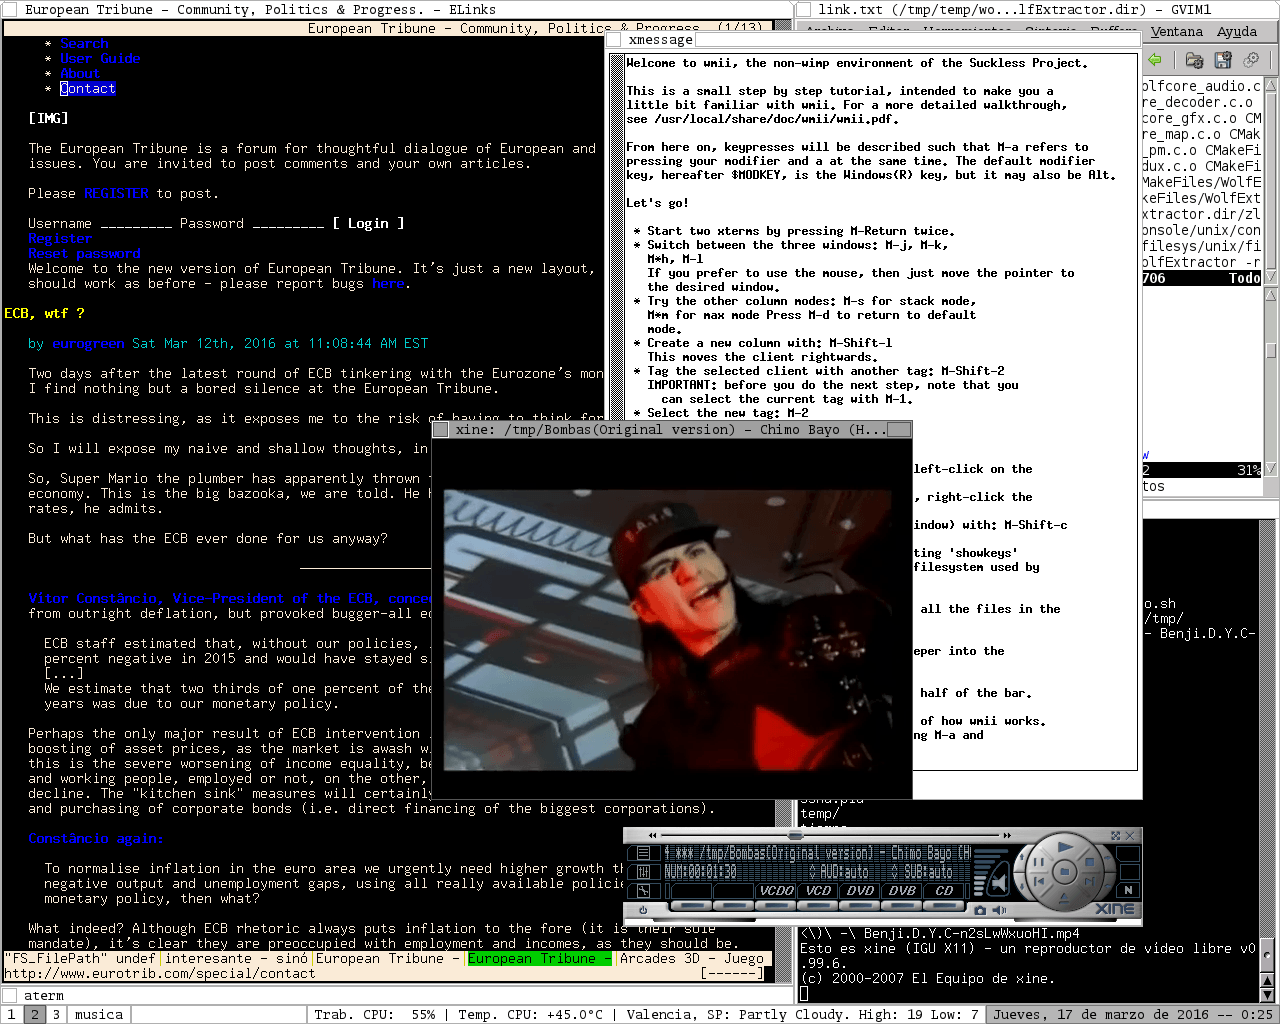Viewport: 1280px width, 1024px height.
Task: Click the load session folder icon in GVIM
Action: pyautogui.click(x=1194, y=60)
